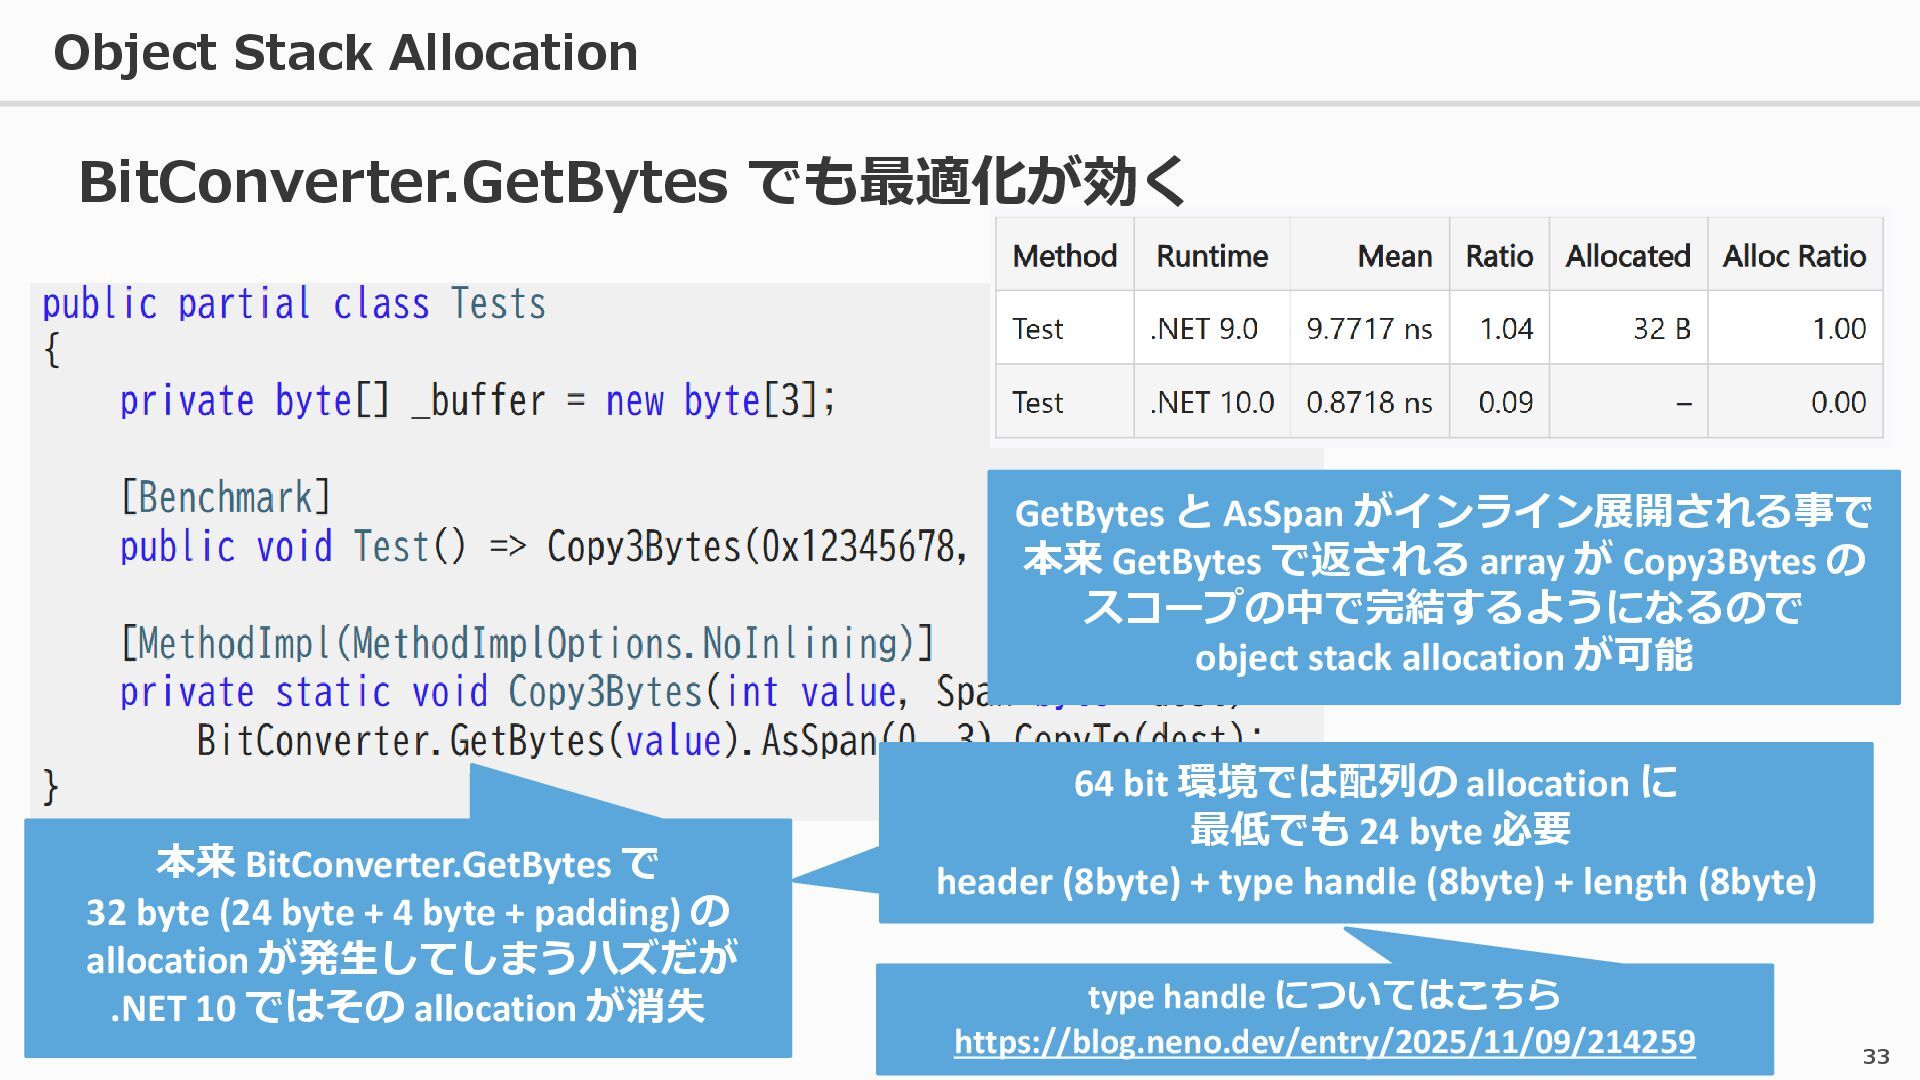Click the Method column header
This screenshot has width=1920, height=1080.
tap(1064, 256)
